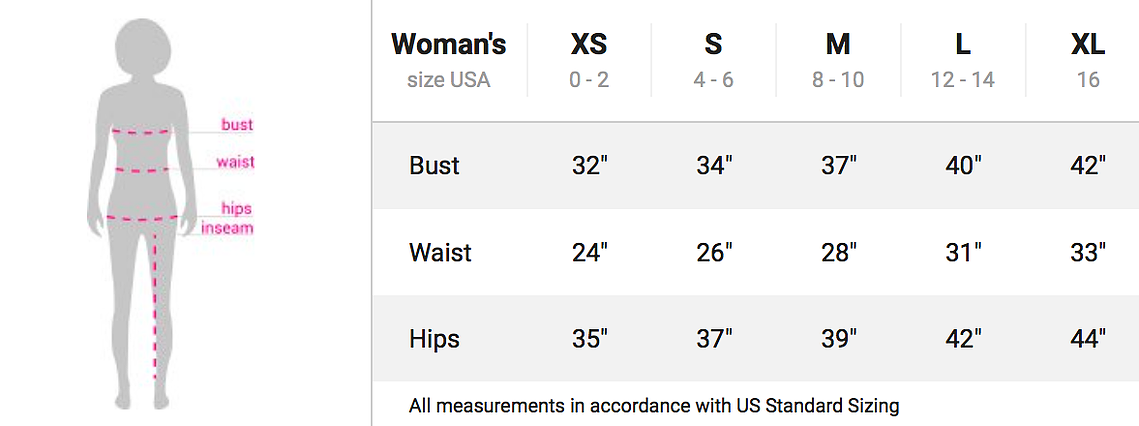Click the Hips row label
The height and width of the screenshot is (426, 1139).
tap(434, 339)
